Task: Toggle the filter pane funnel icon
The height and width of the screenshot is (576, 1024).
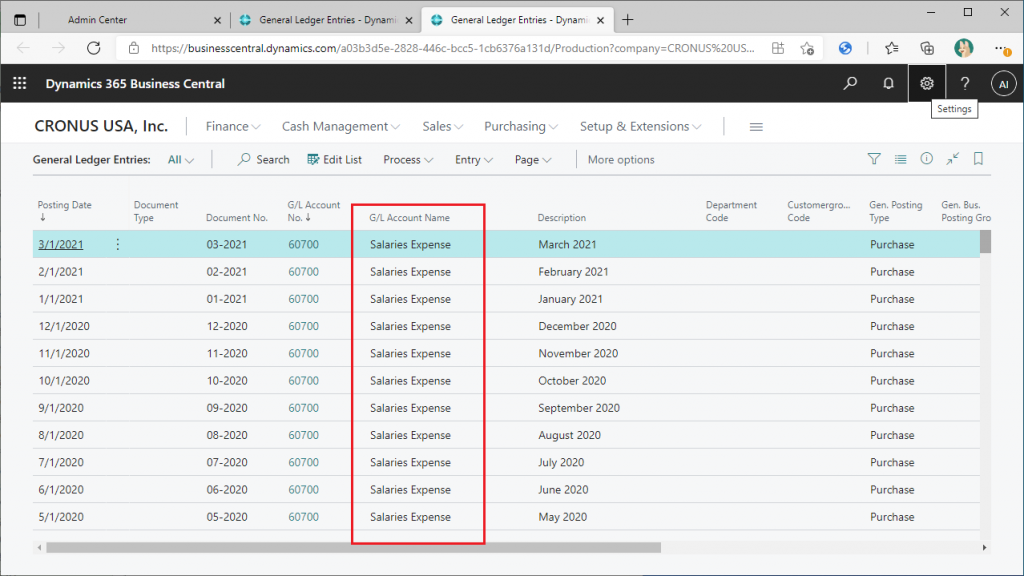Action: [874, 159]
